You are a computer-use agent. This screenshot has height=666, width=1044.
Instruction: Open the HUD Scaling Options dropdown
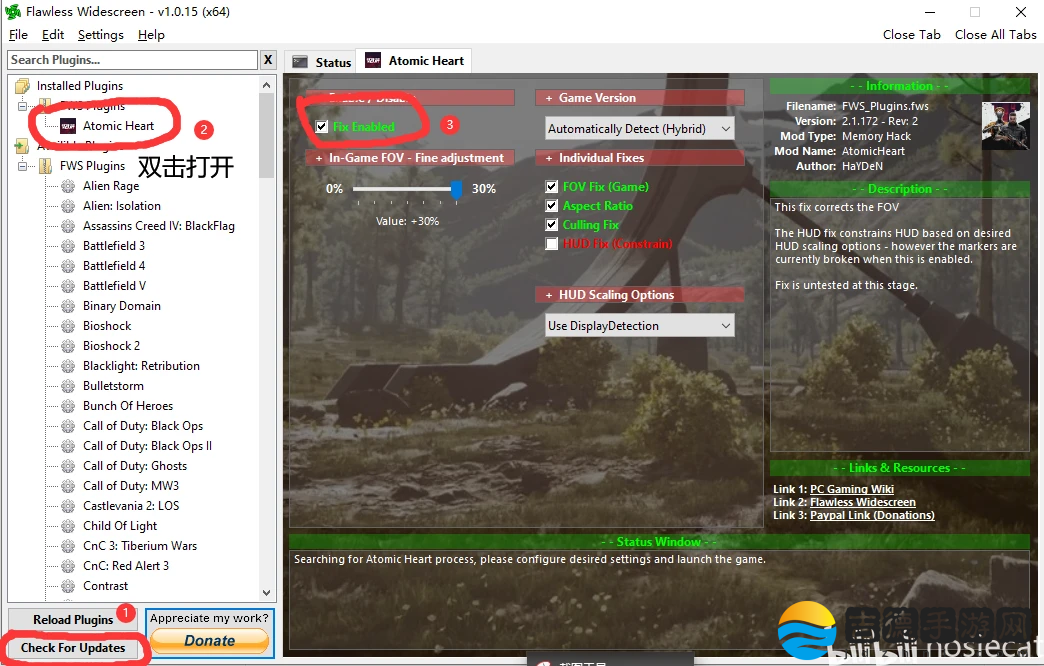[x=640, y=326]
